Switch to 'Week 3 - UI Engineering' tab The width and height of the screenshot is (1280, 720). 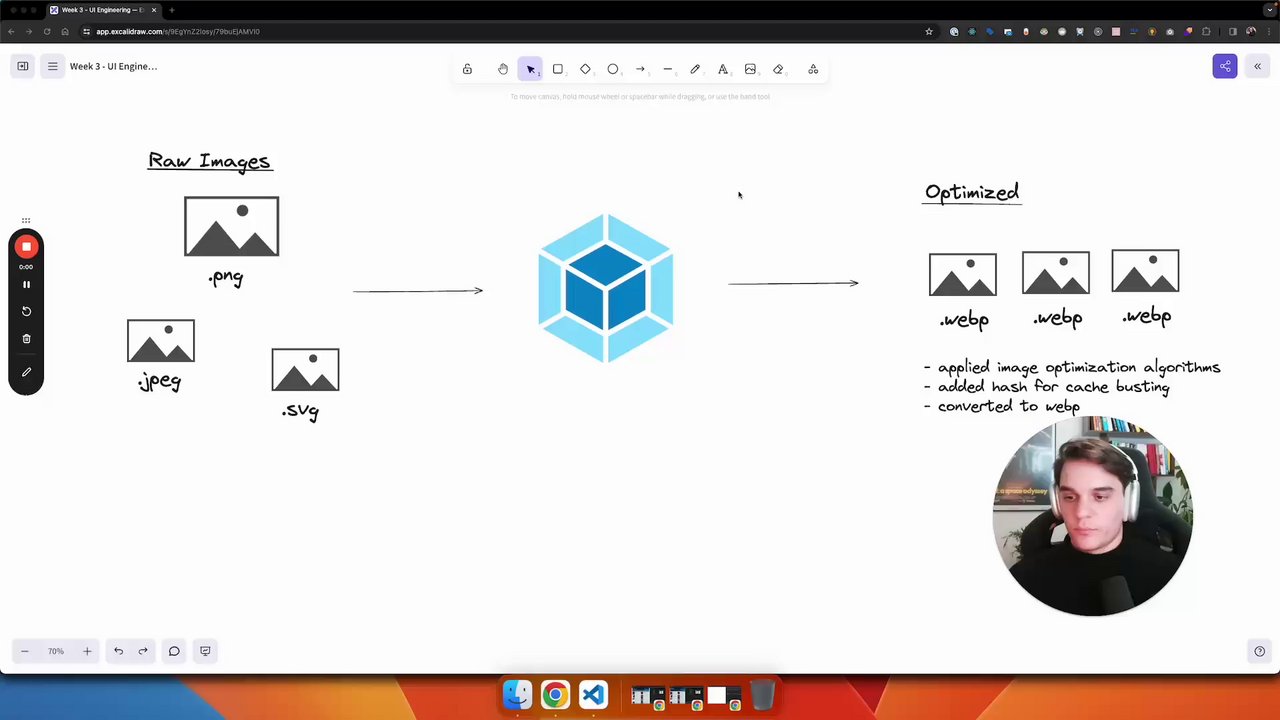pyautogui.click(x=103, y=10)
